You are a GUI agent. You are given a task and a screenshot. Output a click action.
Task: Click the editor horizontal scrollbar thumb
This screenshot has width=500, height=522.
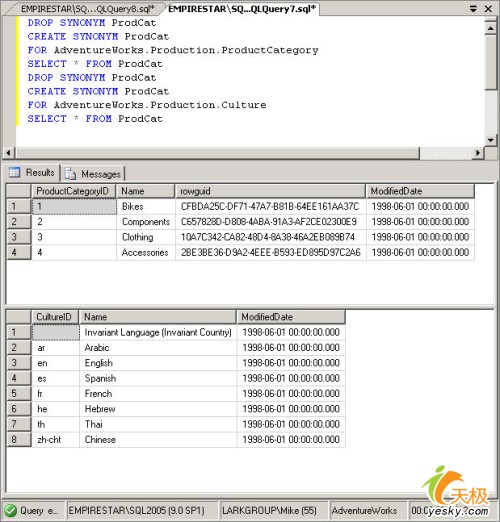tap(217, 153)
